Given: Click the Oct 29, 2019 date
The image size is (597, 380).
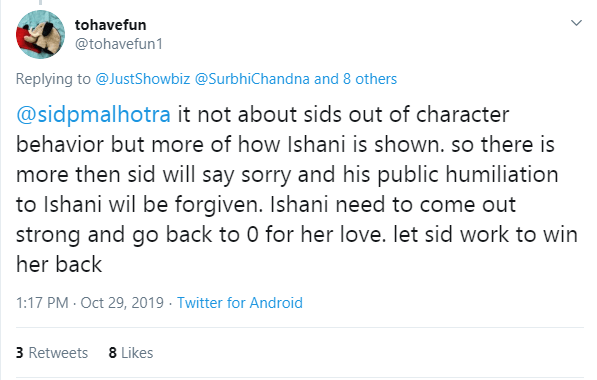Looking at the screenshot, I should [122, 303].
